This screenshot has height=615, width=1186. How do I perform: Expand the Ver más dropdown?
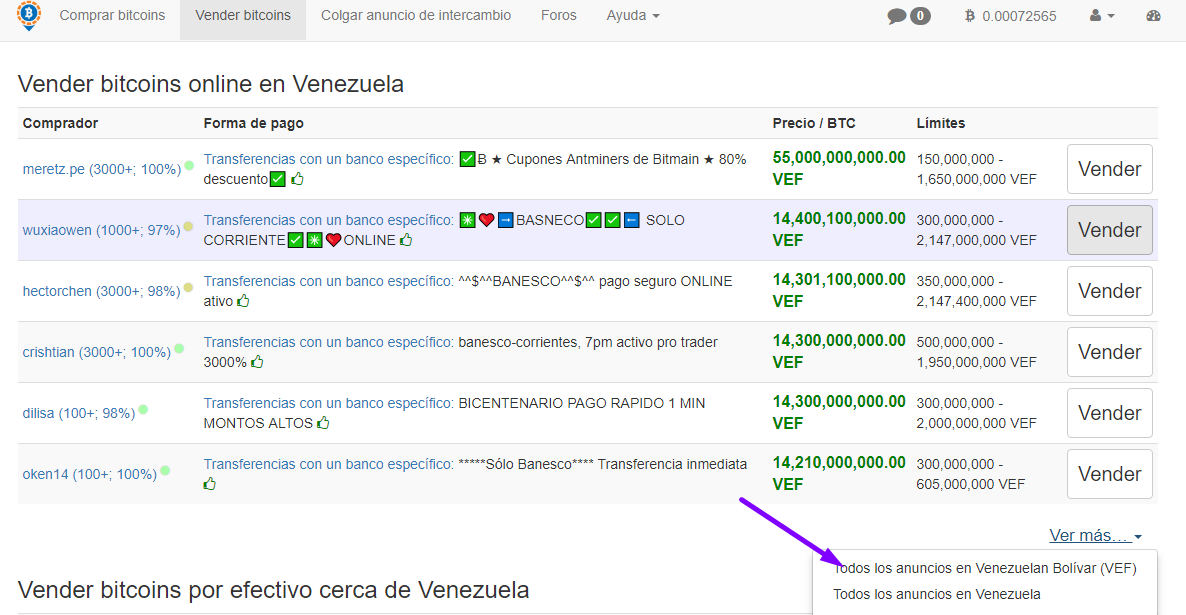click(x=1095, y=536)
